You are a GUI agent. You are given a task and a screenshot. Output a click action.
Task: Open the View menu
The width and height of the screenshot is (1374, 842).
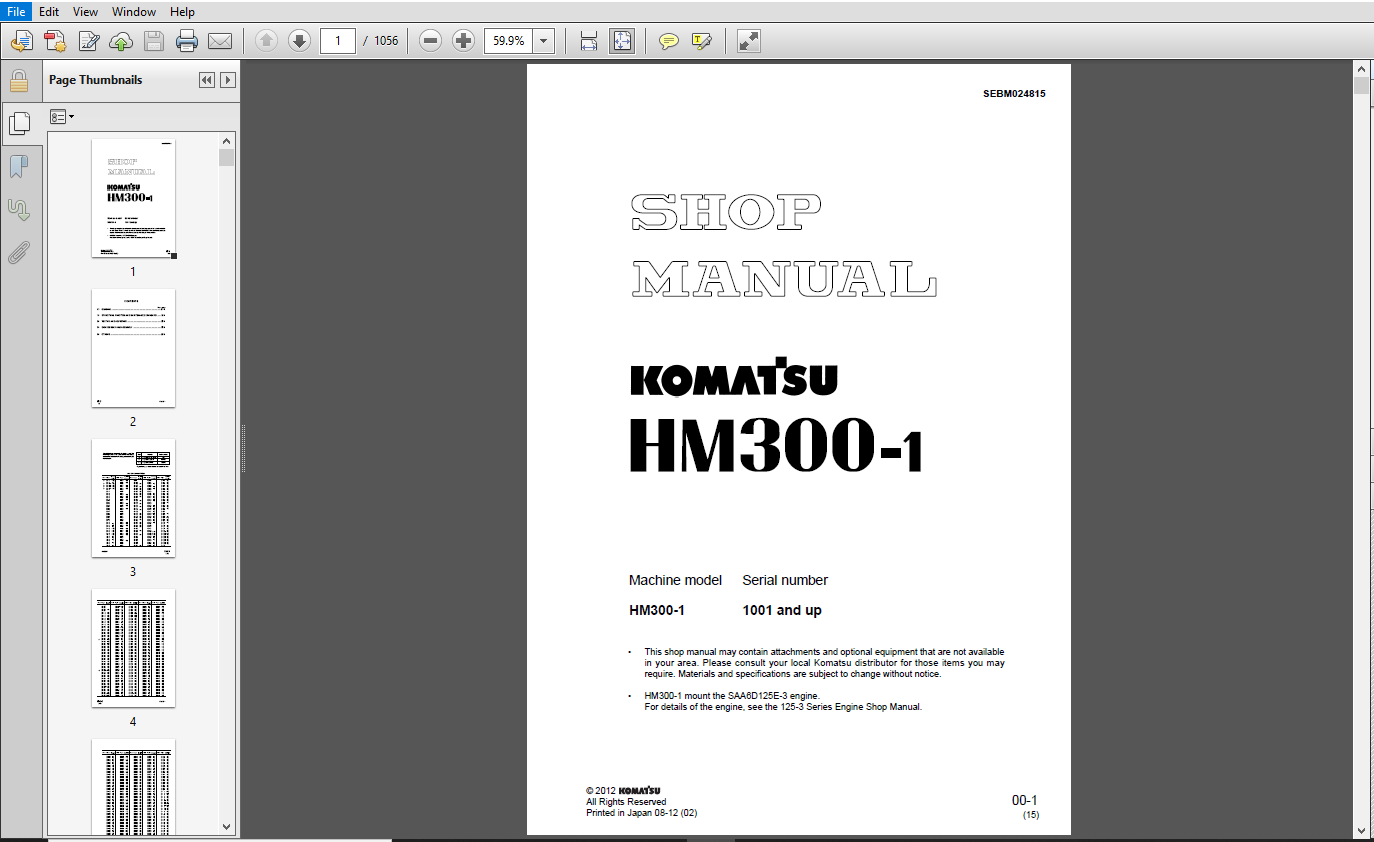coord(86,11)
